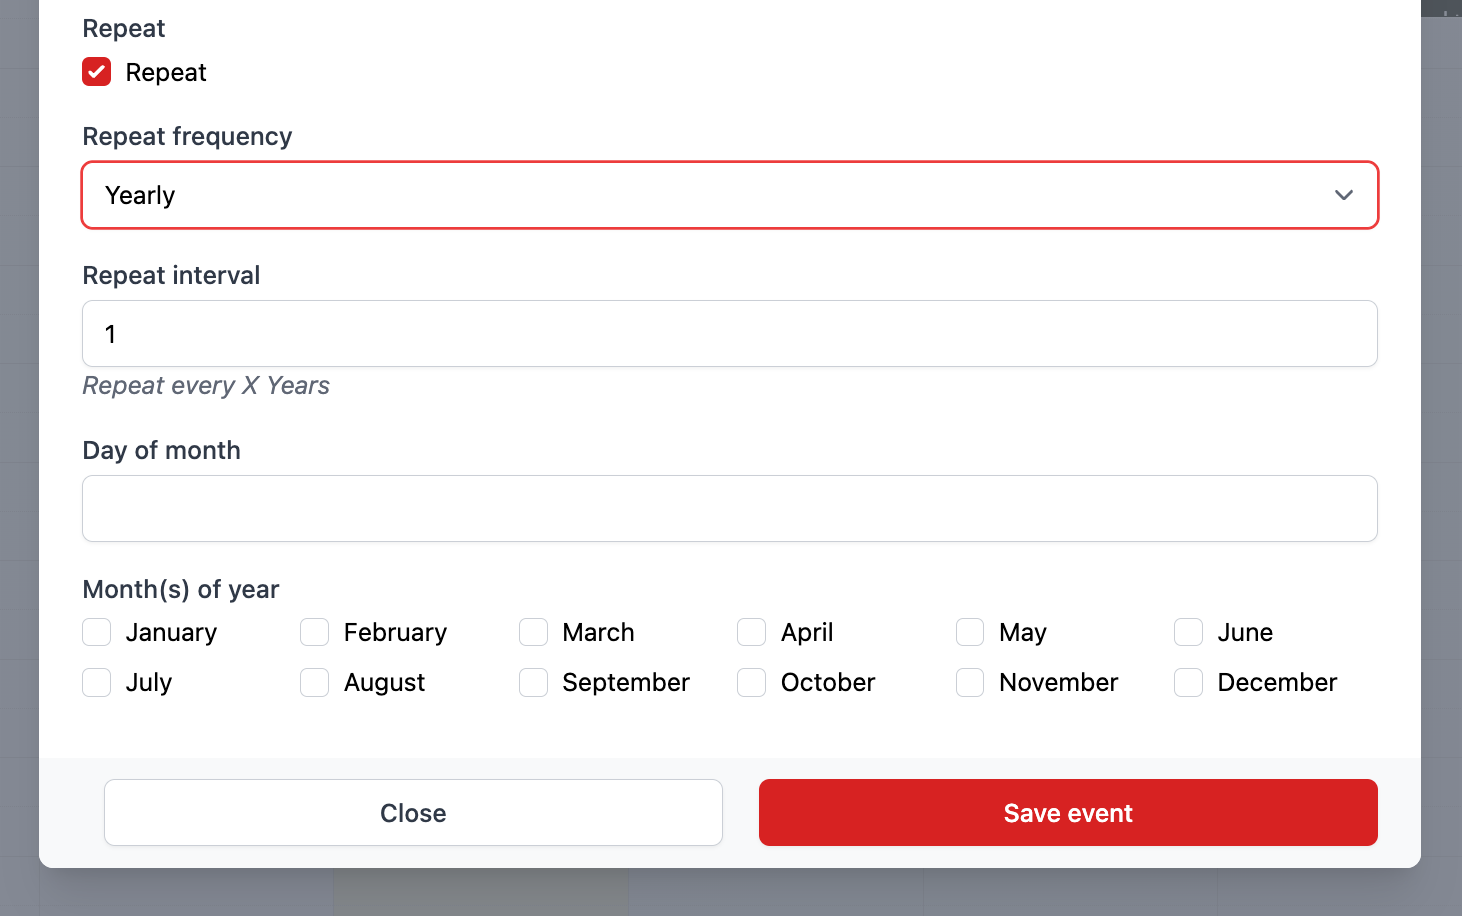The height and width of the screenshot is (916, 1462).
Task: Select the June checkbox
Action: point(1188,632)
